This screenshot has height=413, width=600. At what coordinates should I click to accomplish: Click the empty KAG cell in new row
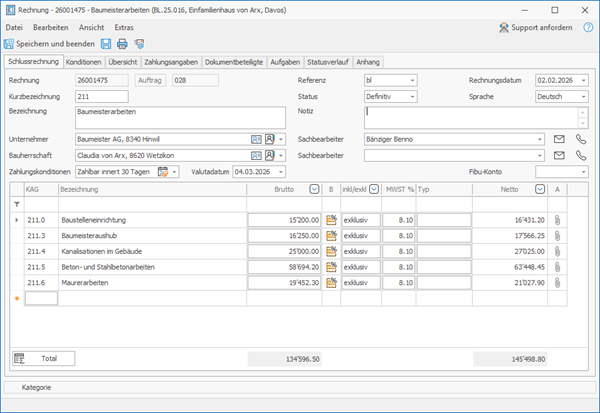click(x=41, y=299)
